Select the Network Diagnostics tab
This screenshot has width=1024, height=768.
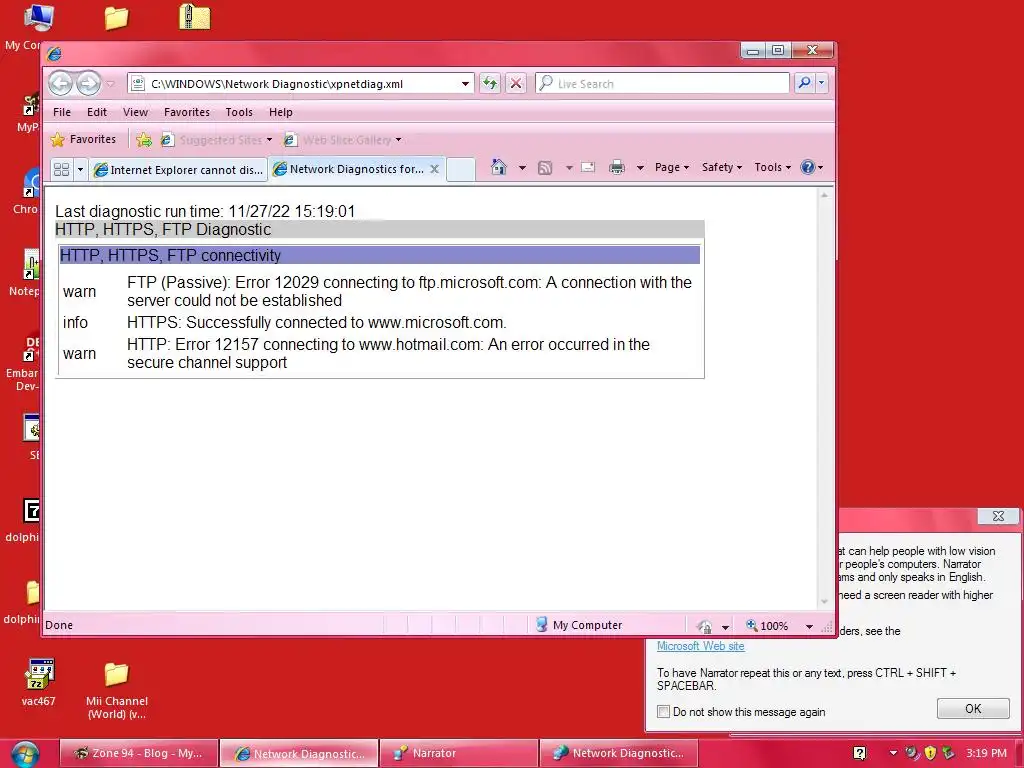[349, 169]
